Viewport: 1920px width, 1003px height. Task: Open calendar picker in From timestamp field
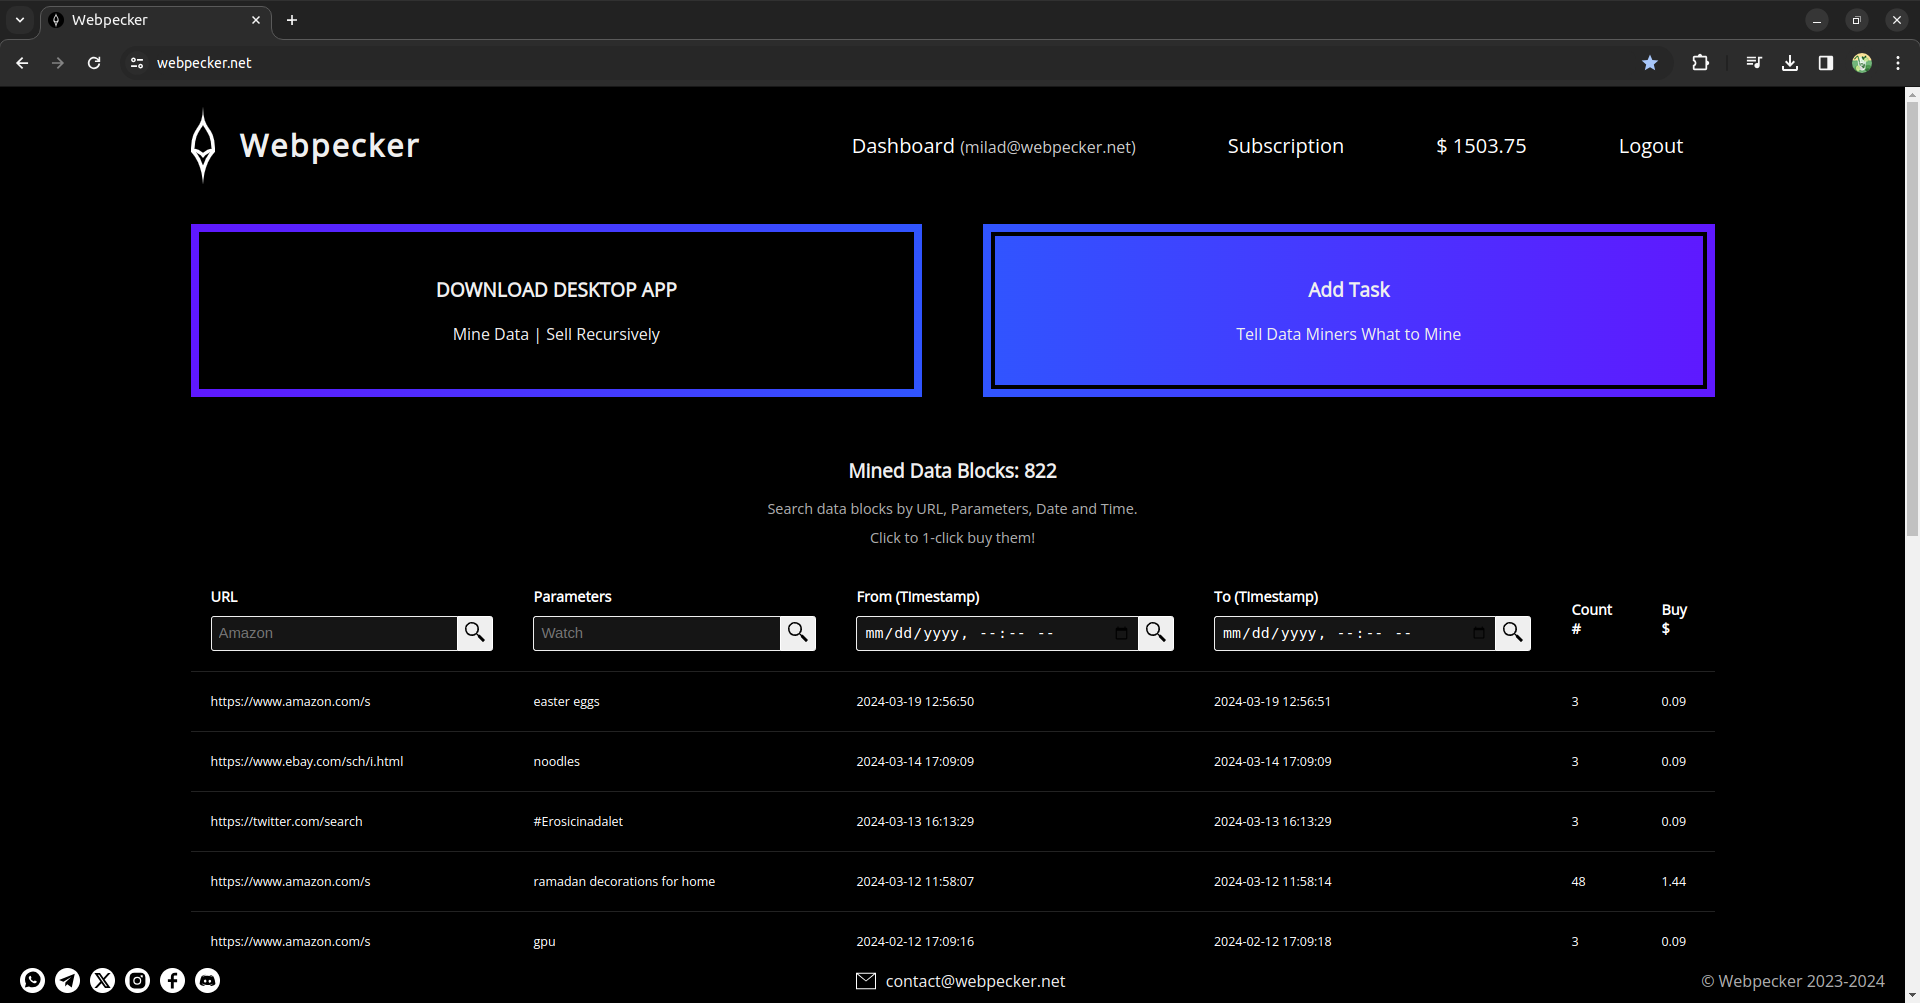click(x=1121, y=633)
